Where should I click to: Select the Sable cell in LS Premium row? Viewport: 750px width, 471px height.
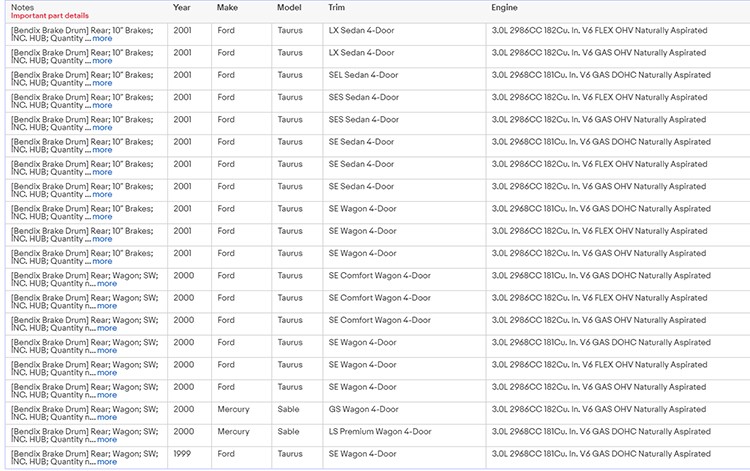click(x=288, y=432)
